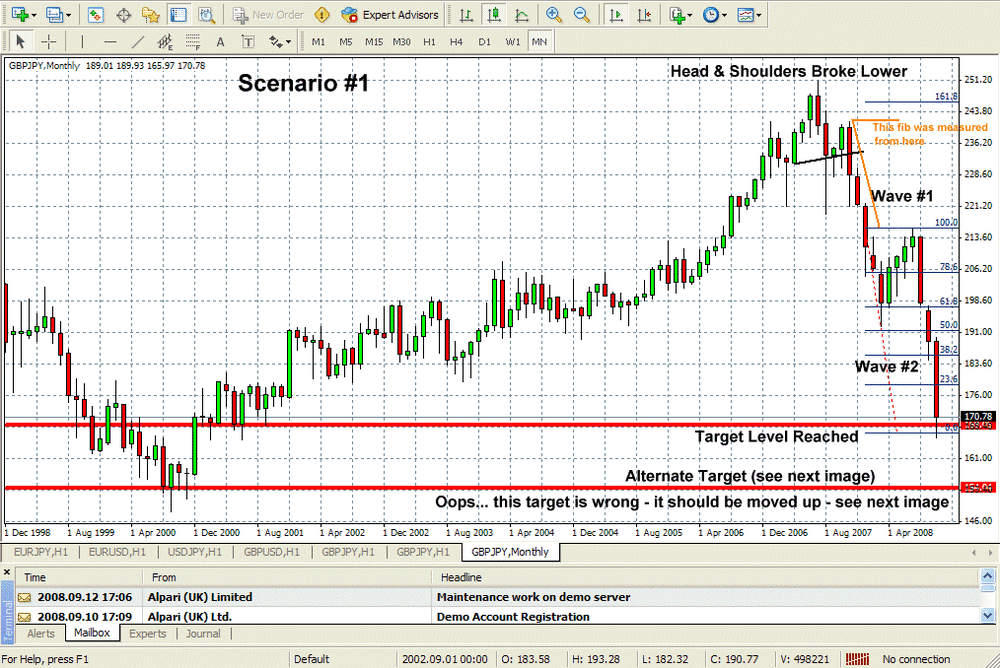Click the New Chart icon
The height and width of the screenshot is (668, 1000).
[x=19, y=15]
